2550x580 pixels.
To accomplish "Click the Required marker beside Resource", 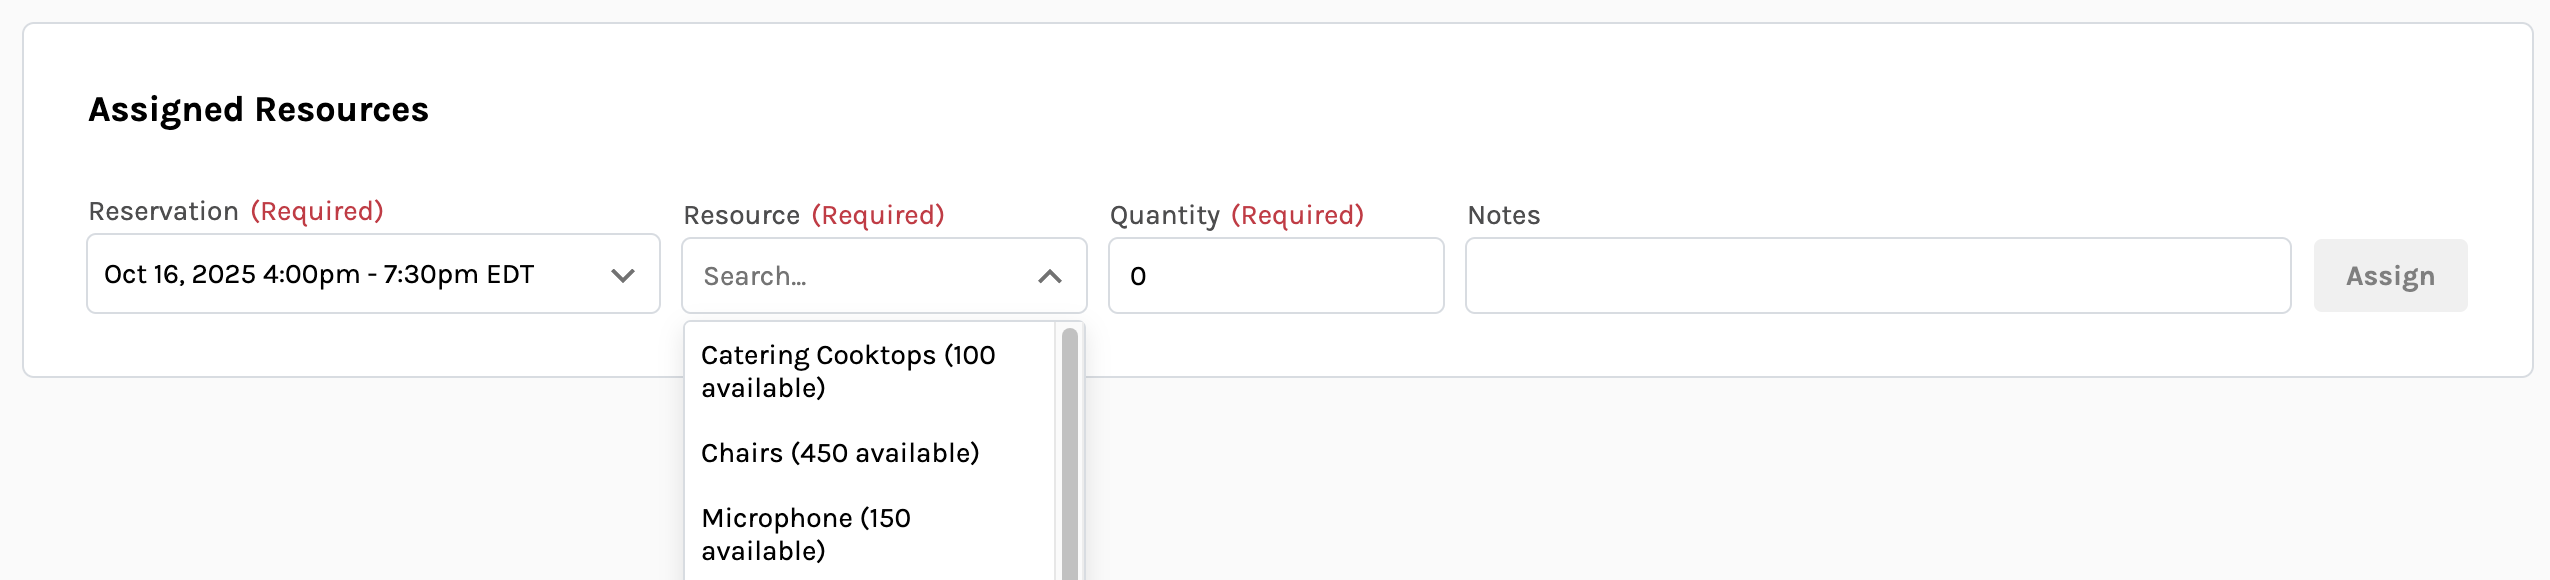I will [878, 215].
